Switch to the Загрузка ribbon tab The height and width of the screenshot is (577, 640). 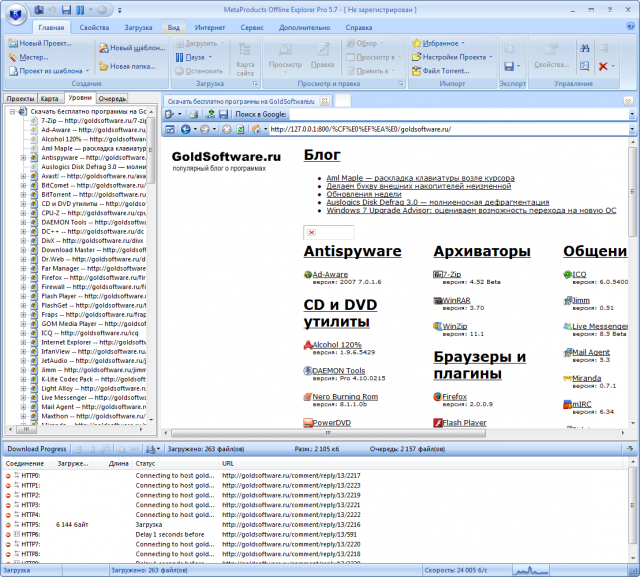(138, 27)
